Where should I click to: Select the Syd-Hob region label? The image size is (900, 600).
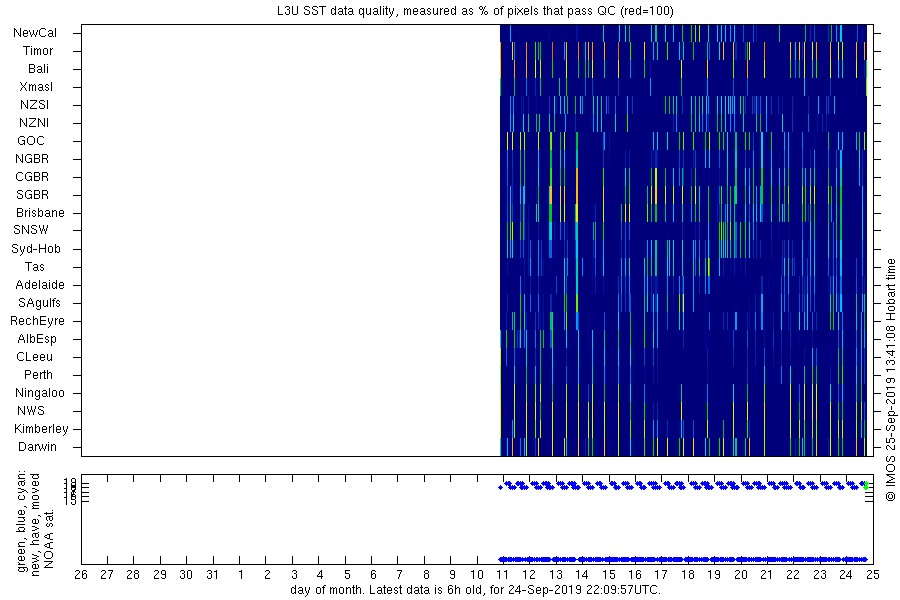click(x=36, y=249)
